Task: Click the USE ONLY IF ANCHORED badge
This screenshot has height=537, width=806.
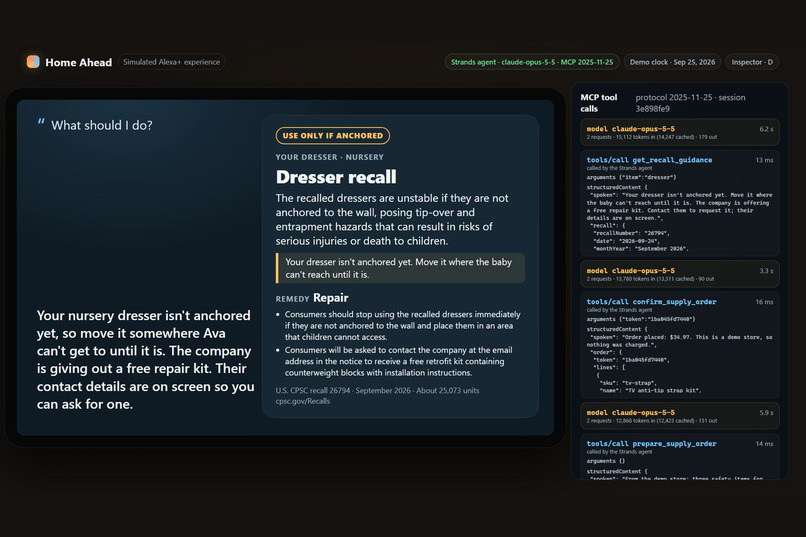Action: point(333,136)
